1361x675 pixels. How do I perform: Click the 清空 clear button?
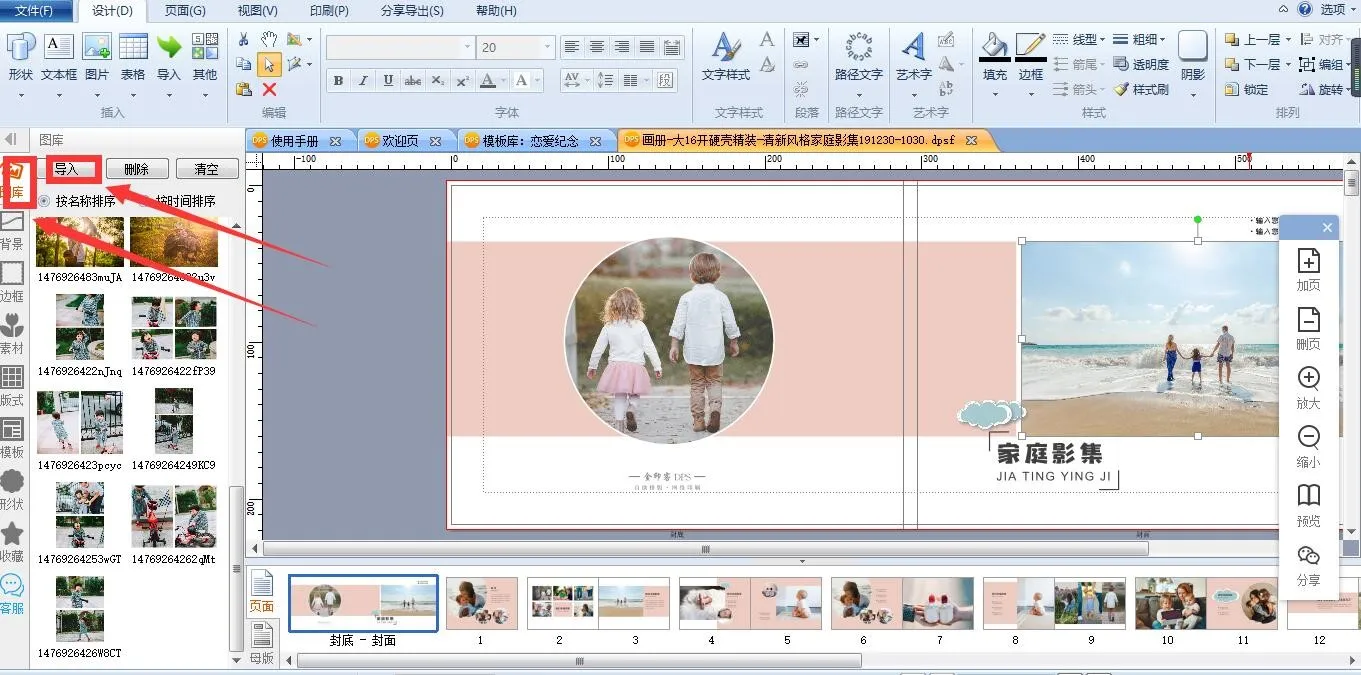pyautogui.click(x=206, y=169)
